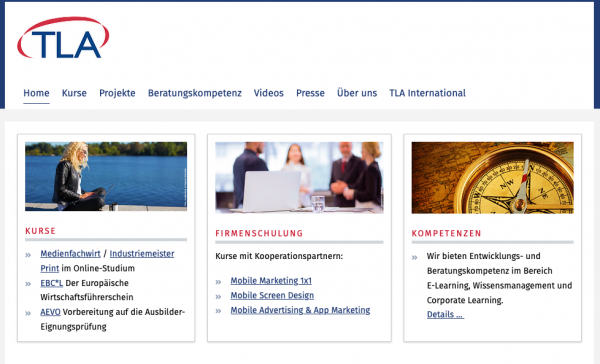This screenshot has width=600, height=364.
Task: Open Mobile Marketing 1x1 course
Action: click(271, 281)
